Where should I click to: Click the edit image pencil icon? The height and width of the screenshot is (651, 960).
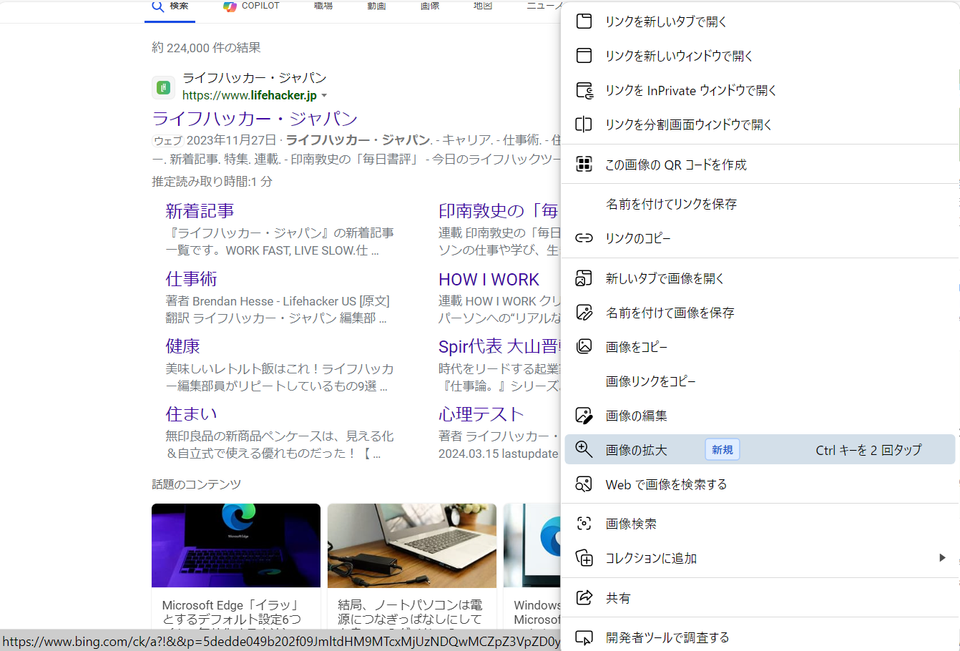coord(584,415)
